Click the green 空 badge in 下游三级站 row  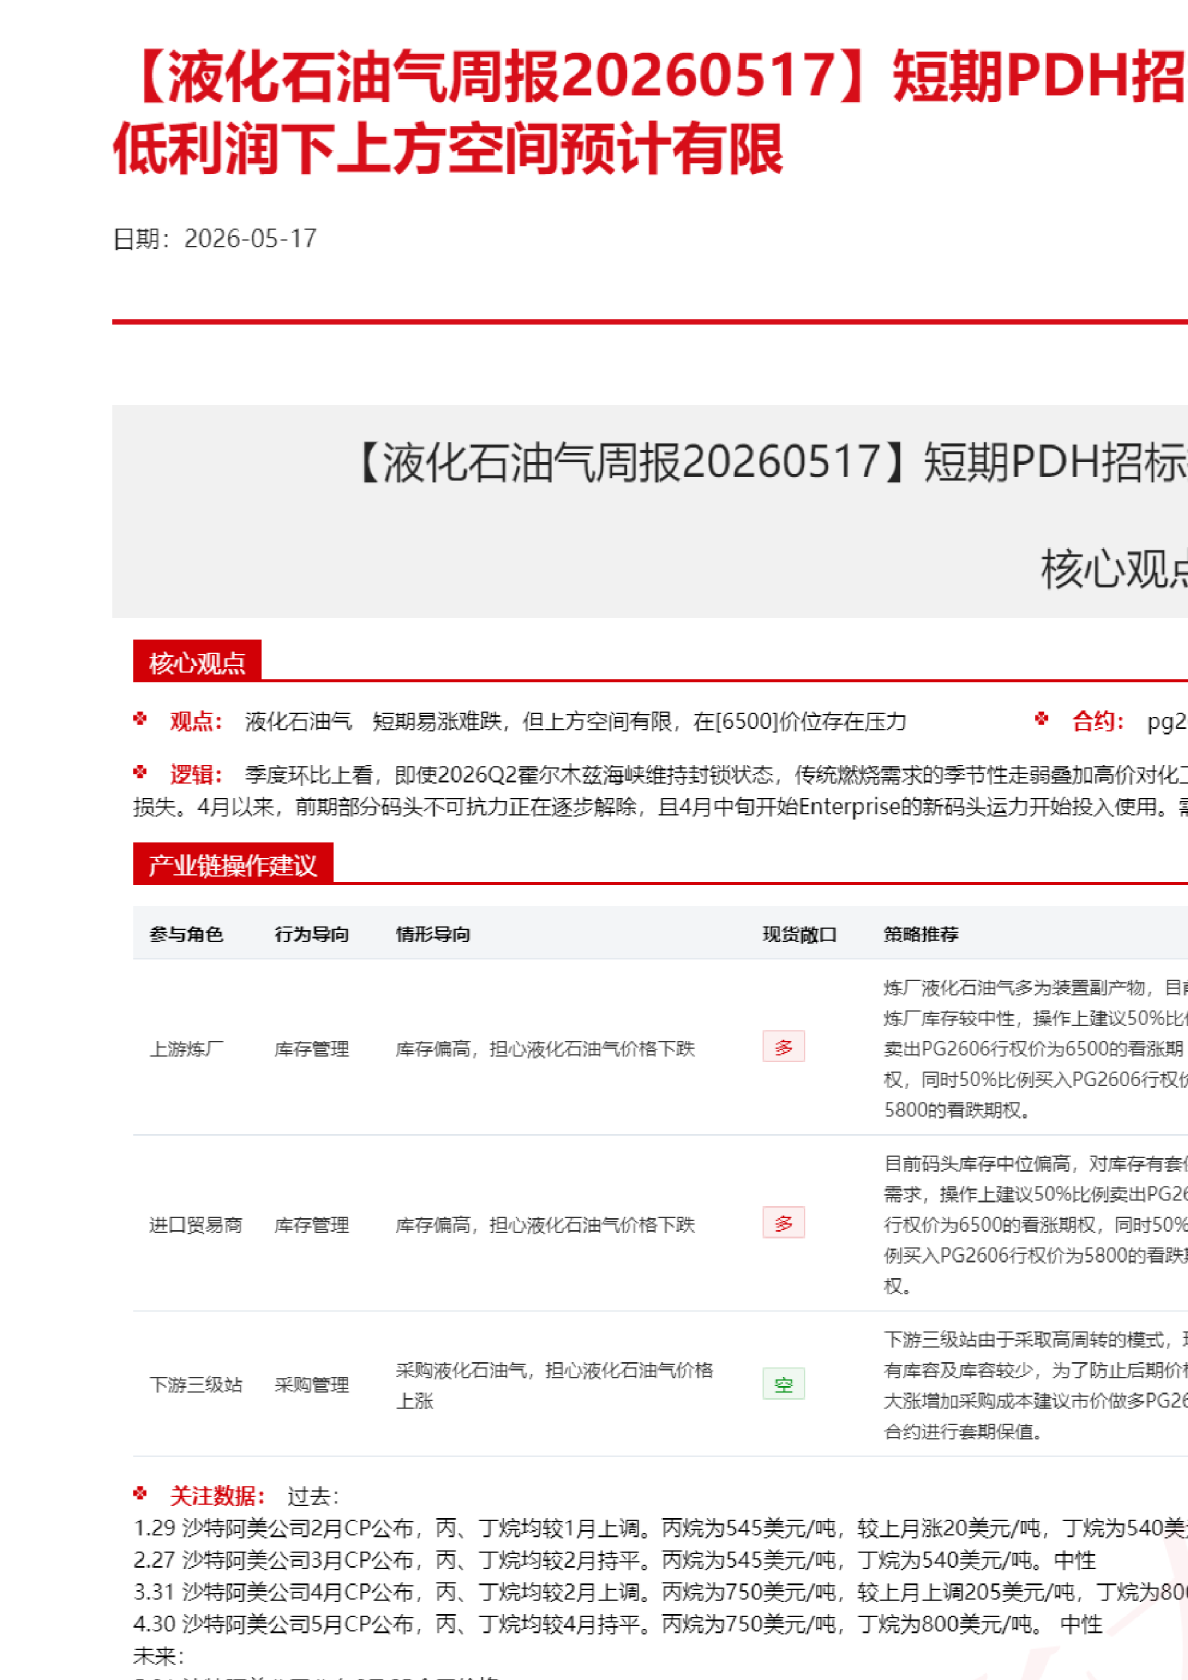784,1384
